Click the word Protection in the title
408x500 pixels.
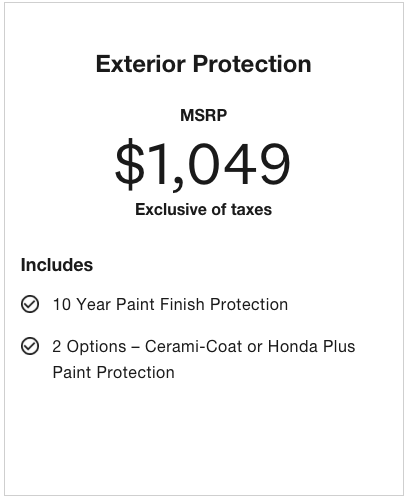tap(252, 64)
